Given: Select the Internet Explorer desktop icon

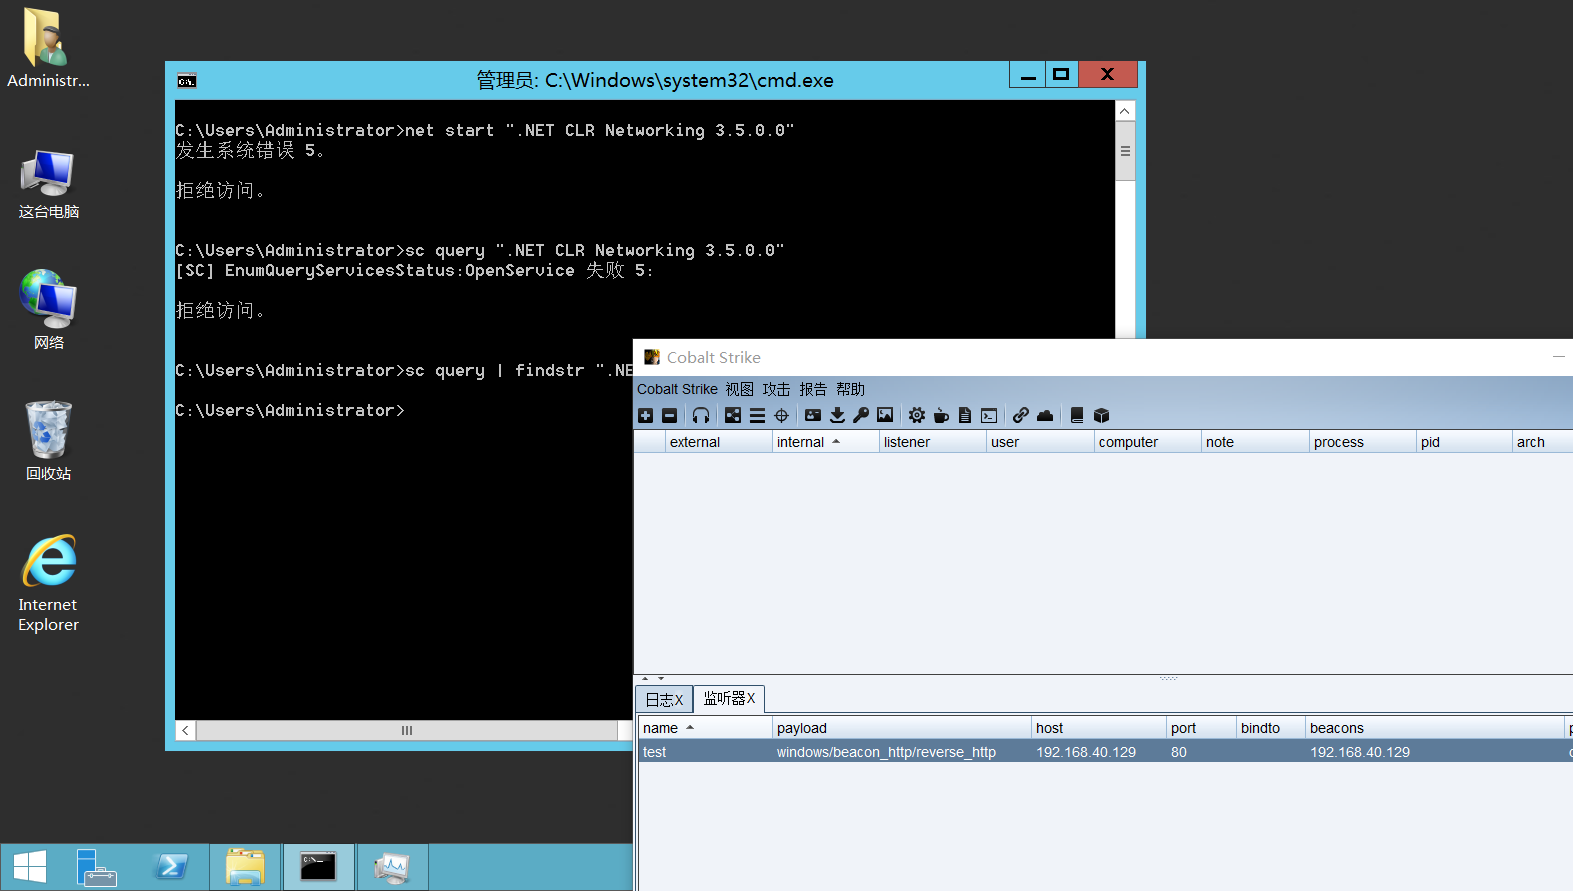Looking at the screenshot, I should (x=48, y=583).
